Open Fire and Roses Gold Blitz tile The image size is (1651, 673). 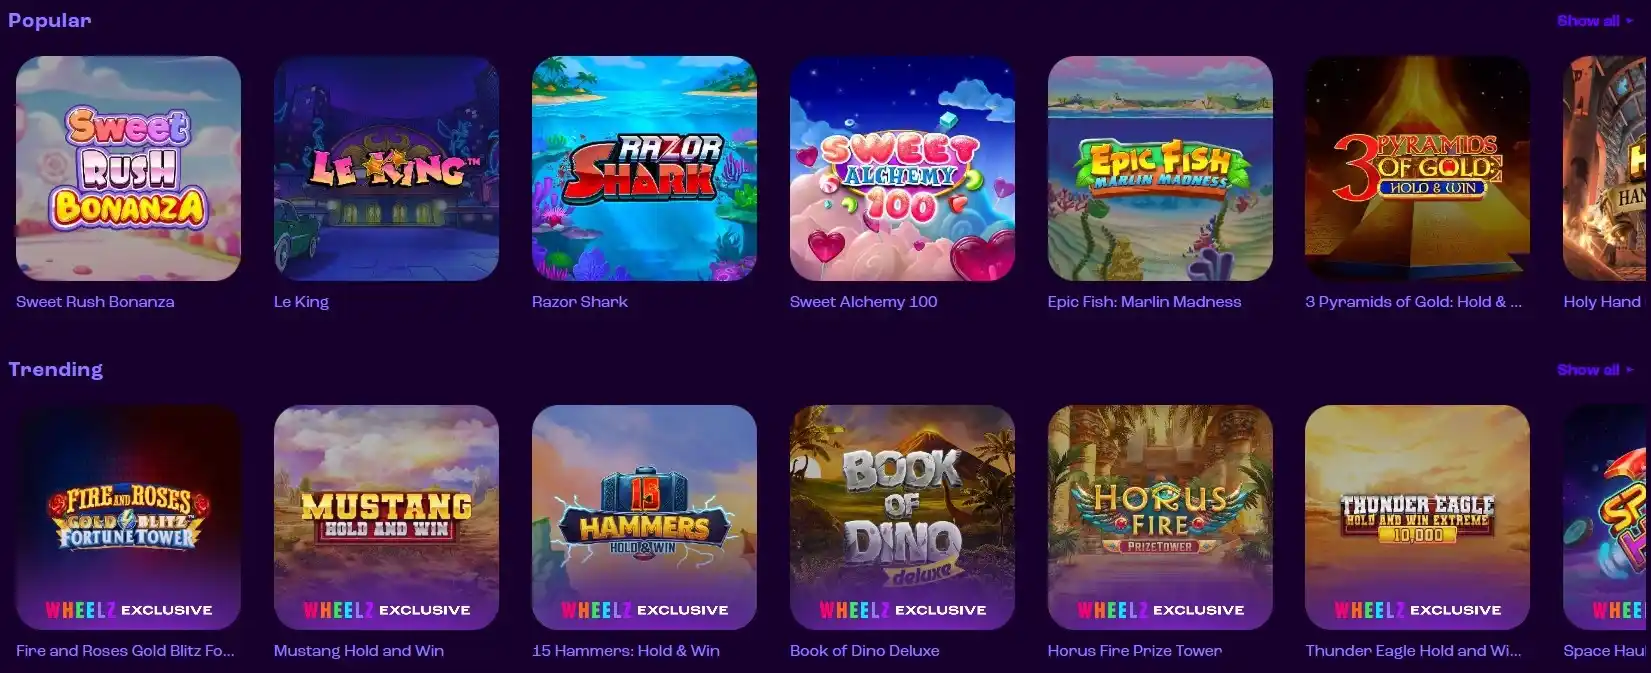[x=128, y=517]
